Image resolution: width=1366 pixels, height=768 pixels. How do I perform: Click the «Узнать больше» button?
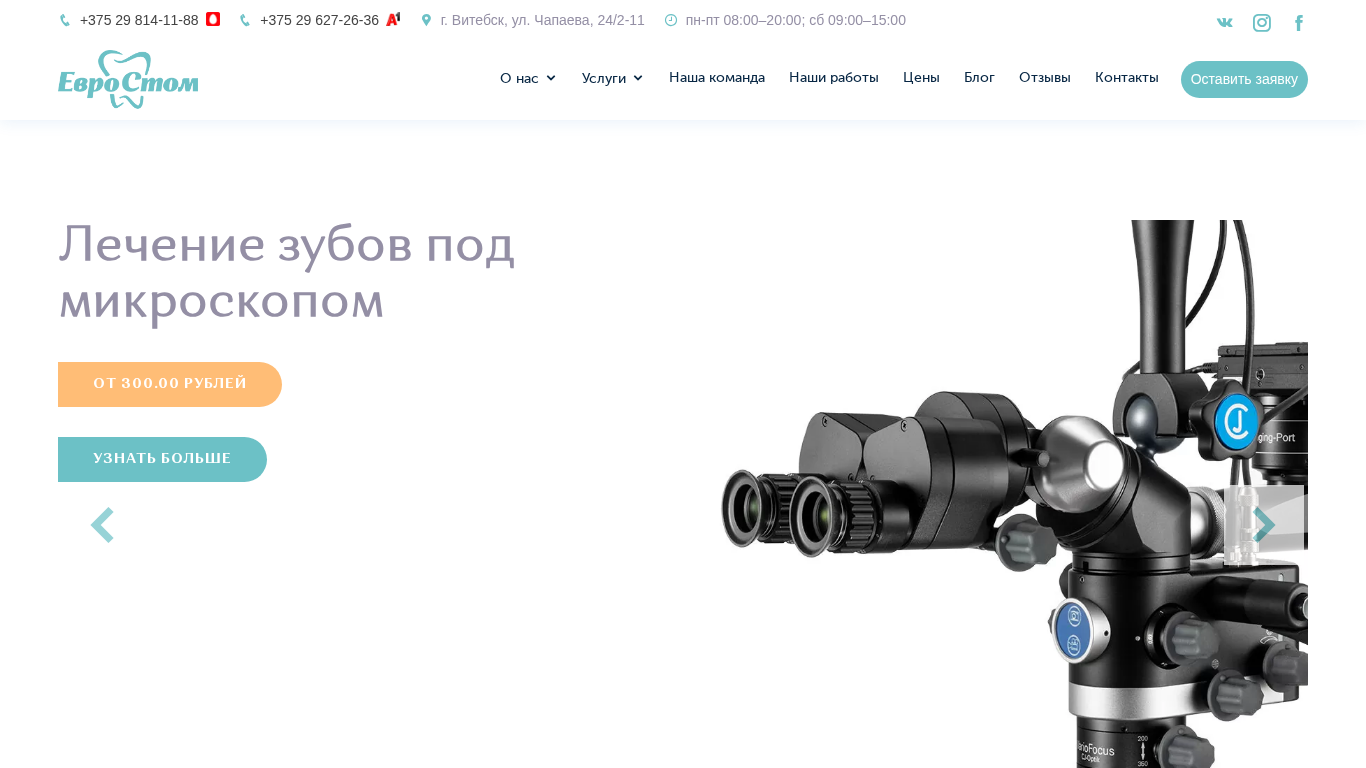pyautogui.click(x=162, y=459)
